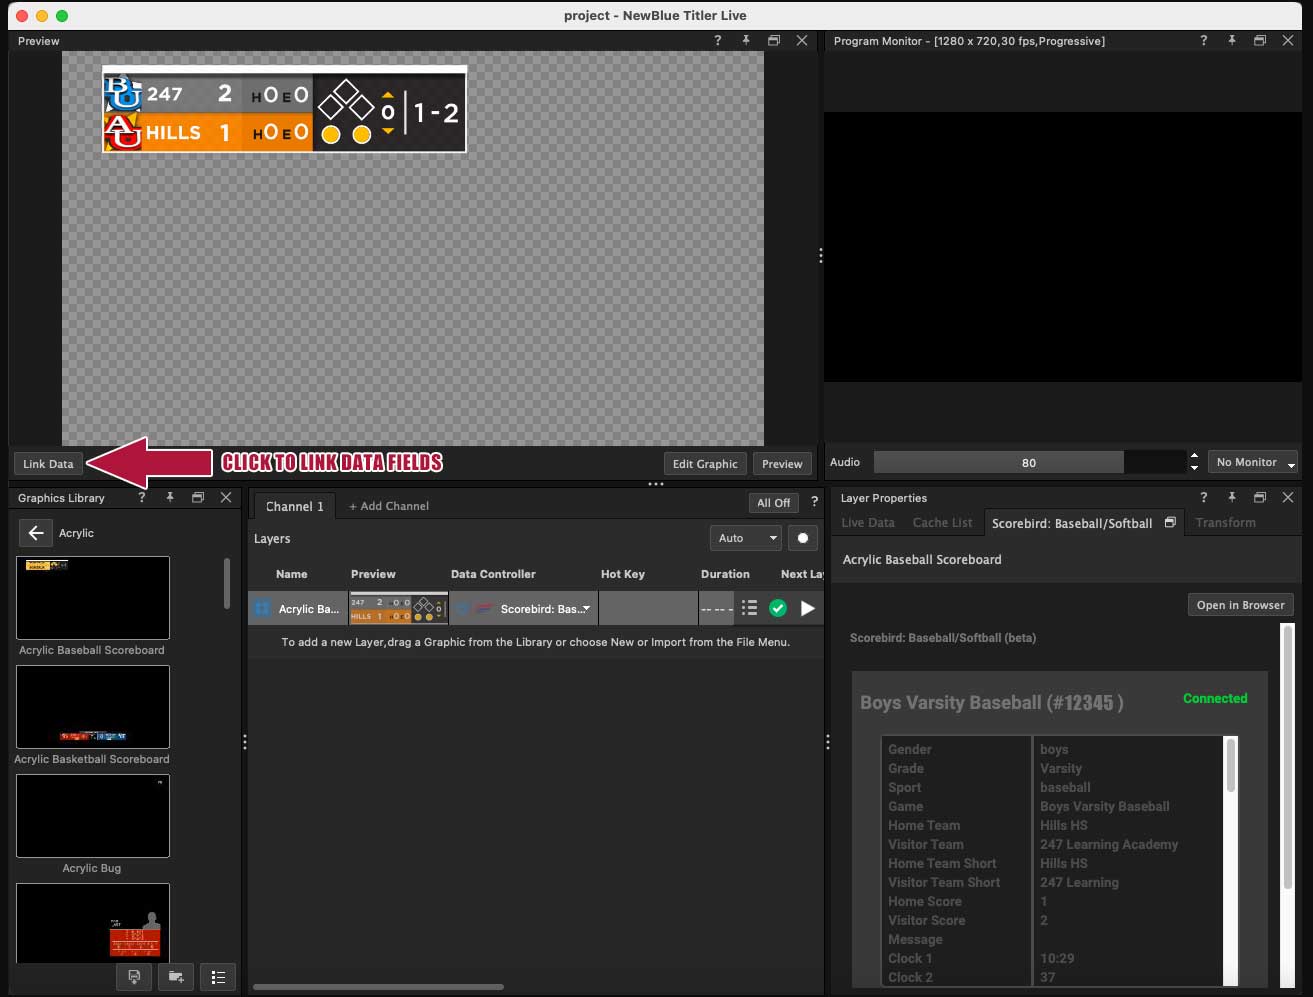Float the Graphics Library panel
The height and width of the screenshot is (997, 1313).
tap(198, 497)
